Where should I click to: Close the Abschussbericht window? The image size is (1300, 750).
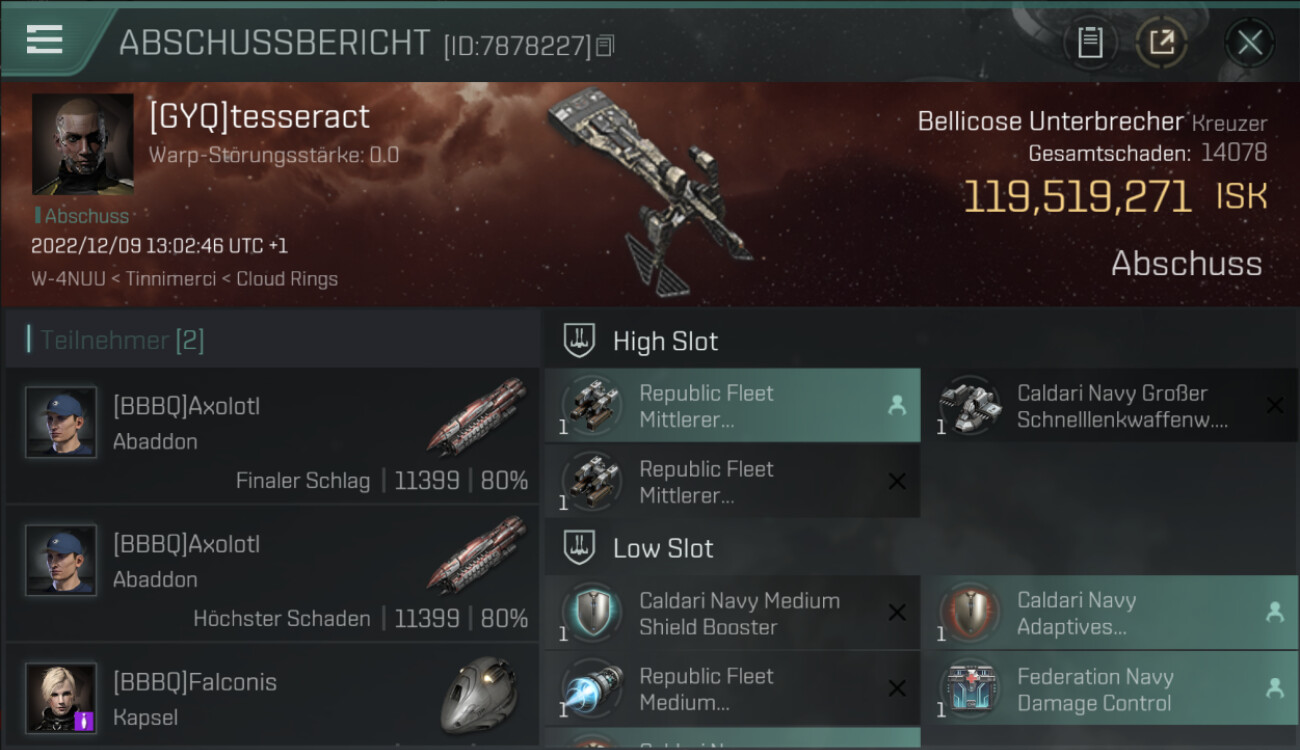click(1249, 42)
